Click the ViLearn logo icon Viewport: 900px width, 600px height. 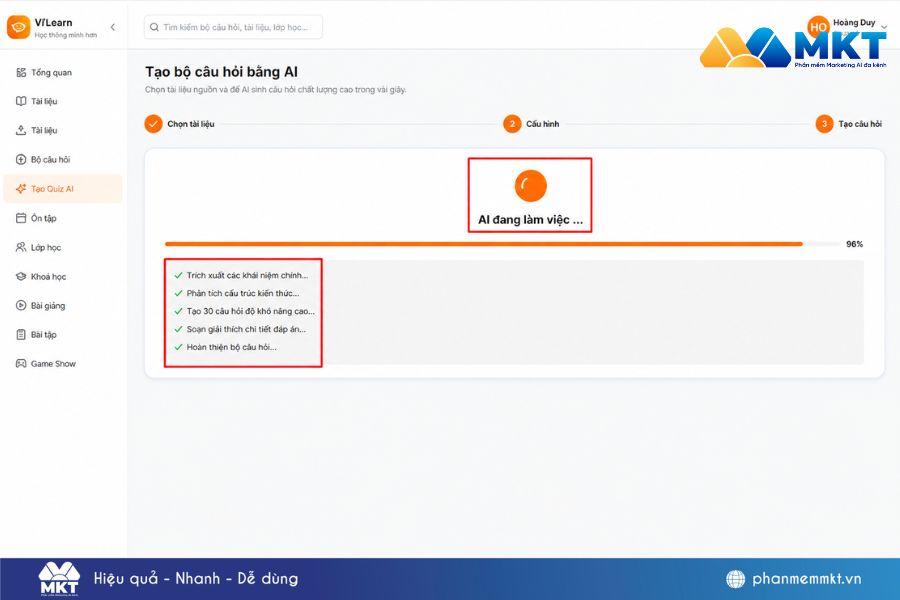coord(18,27)
